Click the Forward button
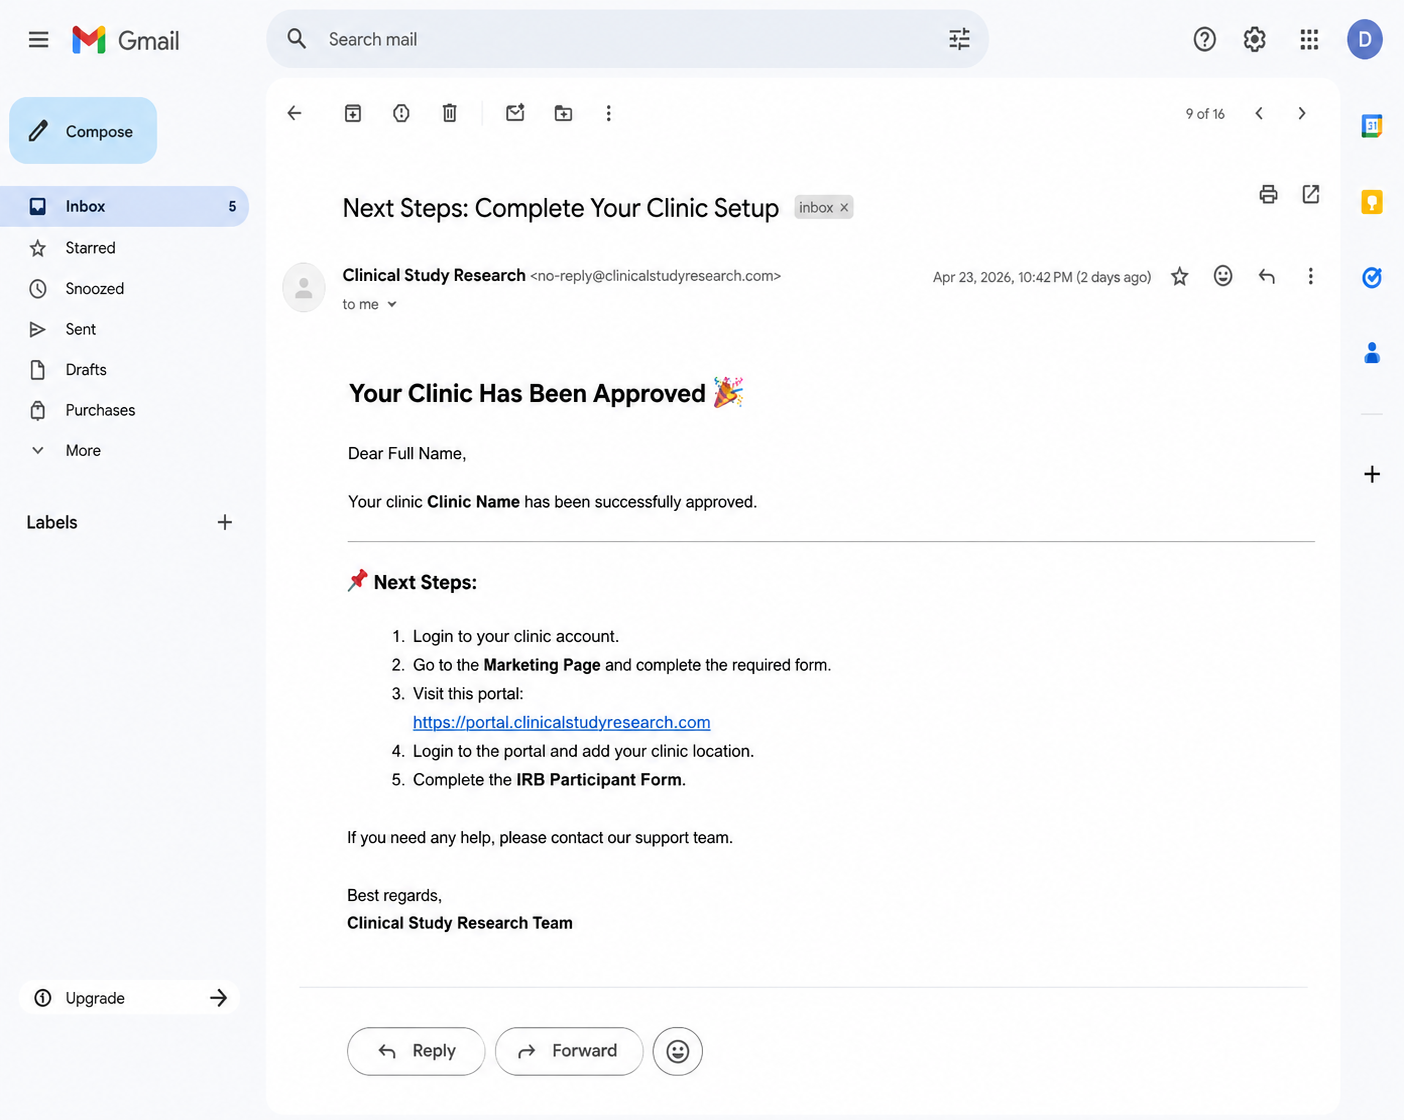Screen dimensions: 1404x1120 [x=569, y=1051]
